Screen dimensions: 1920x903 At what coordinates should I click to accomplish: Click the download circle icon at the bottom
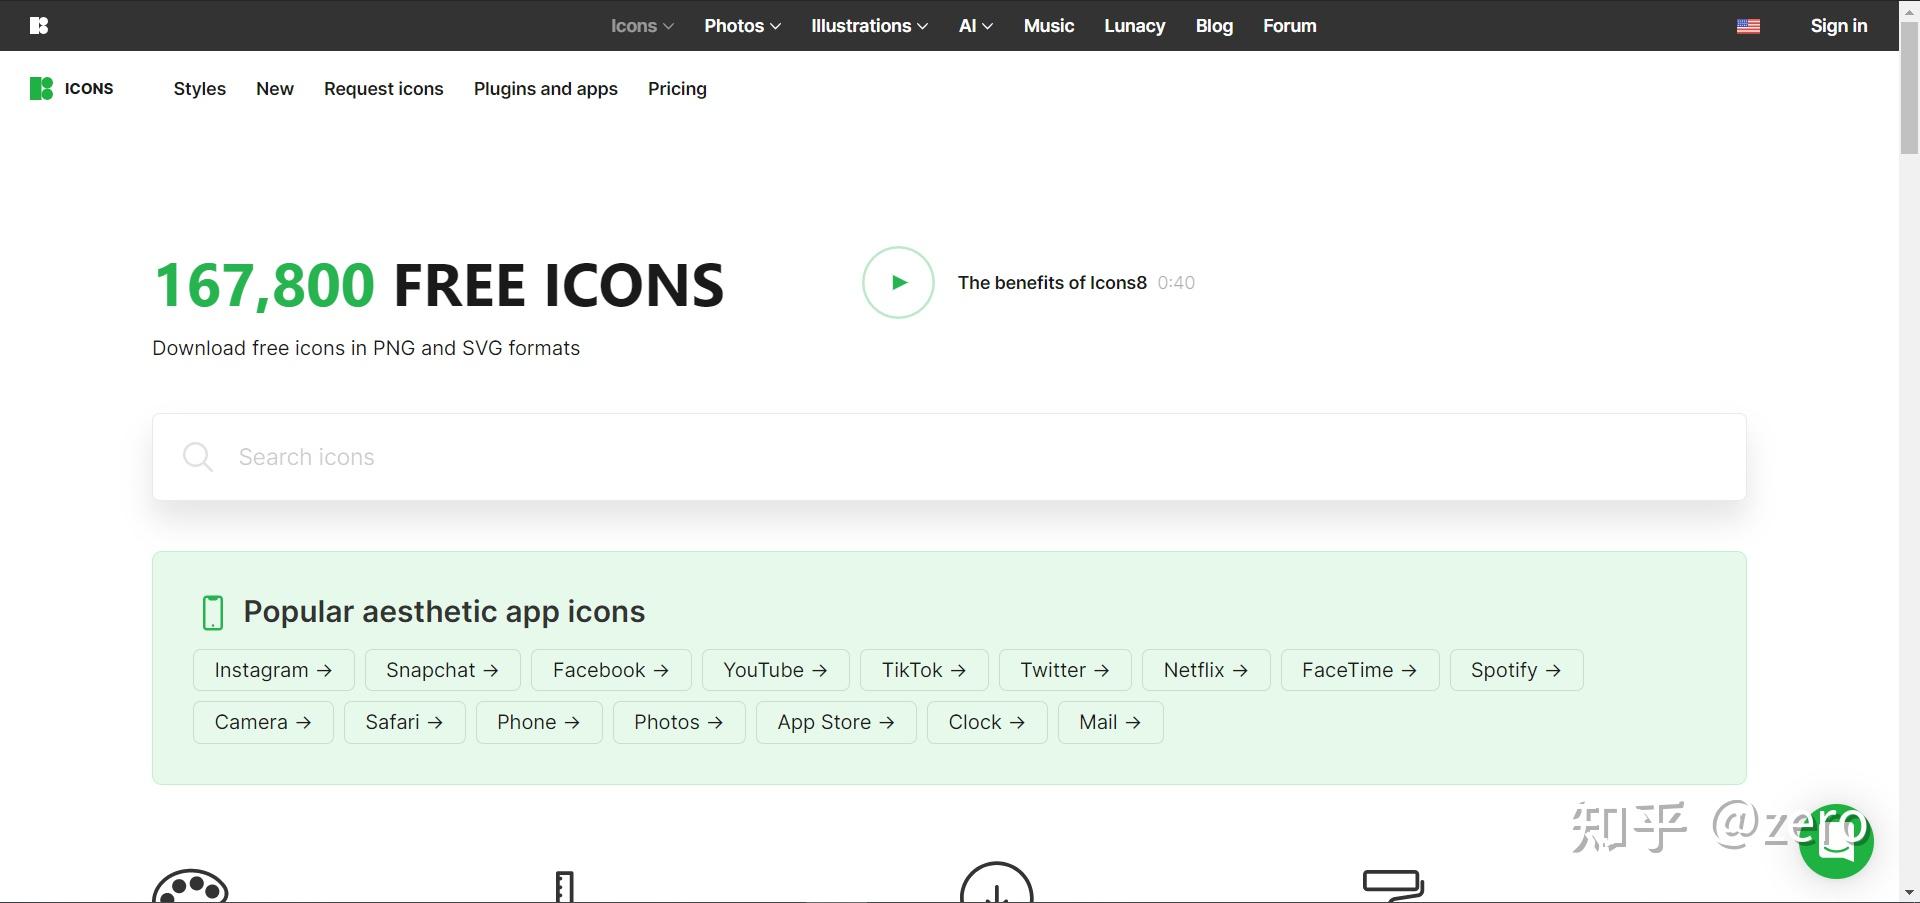tap(996, 883)
